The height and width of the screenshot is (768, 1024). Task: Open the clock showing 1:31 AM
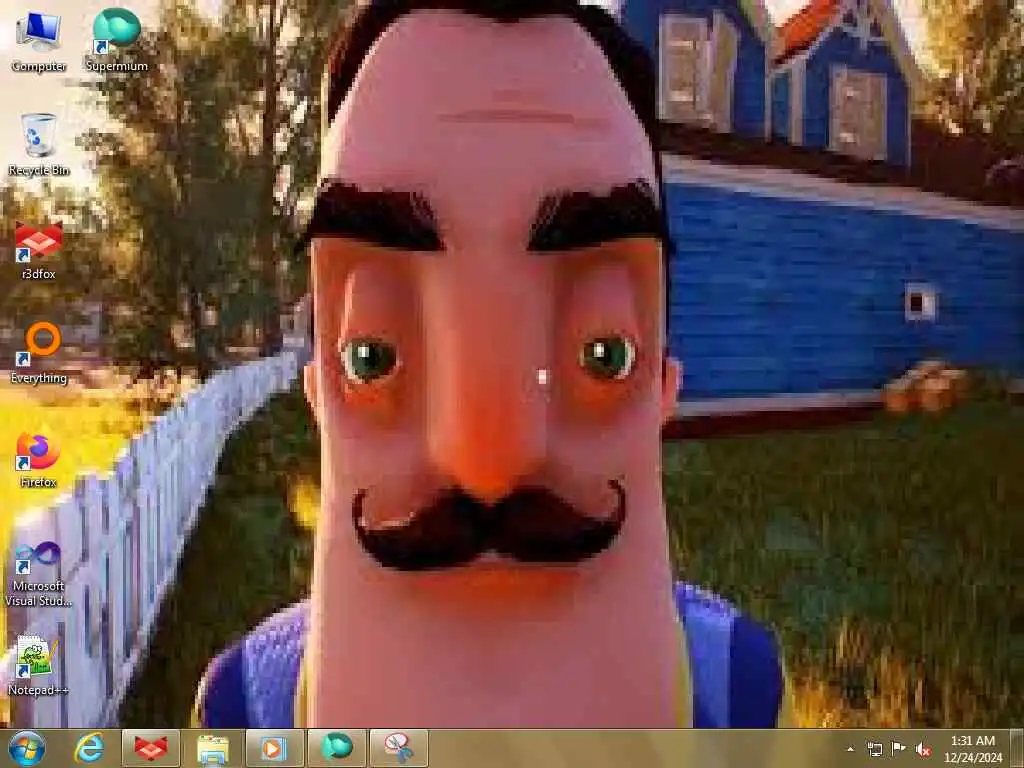(972, 749)
